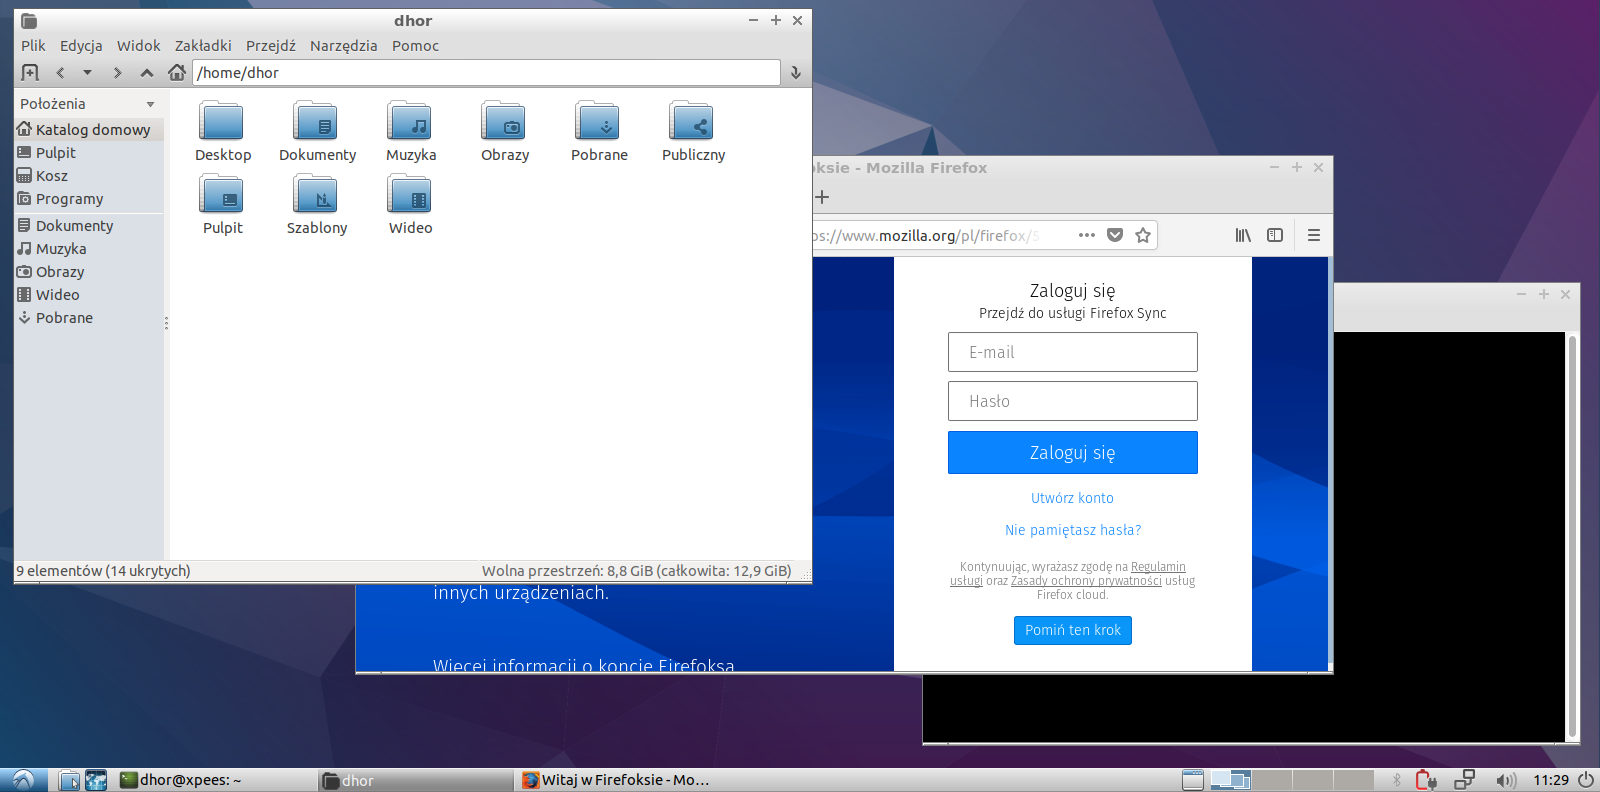Launch the file manager from the panel
The height and width of the screenshot is (792, 1600).
69,780
